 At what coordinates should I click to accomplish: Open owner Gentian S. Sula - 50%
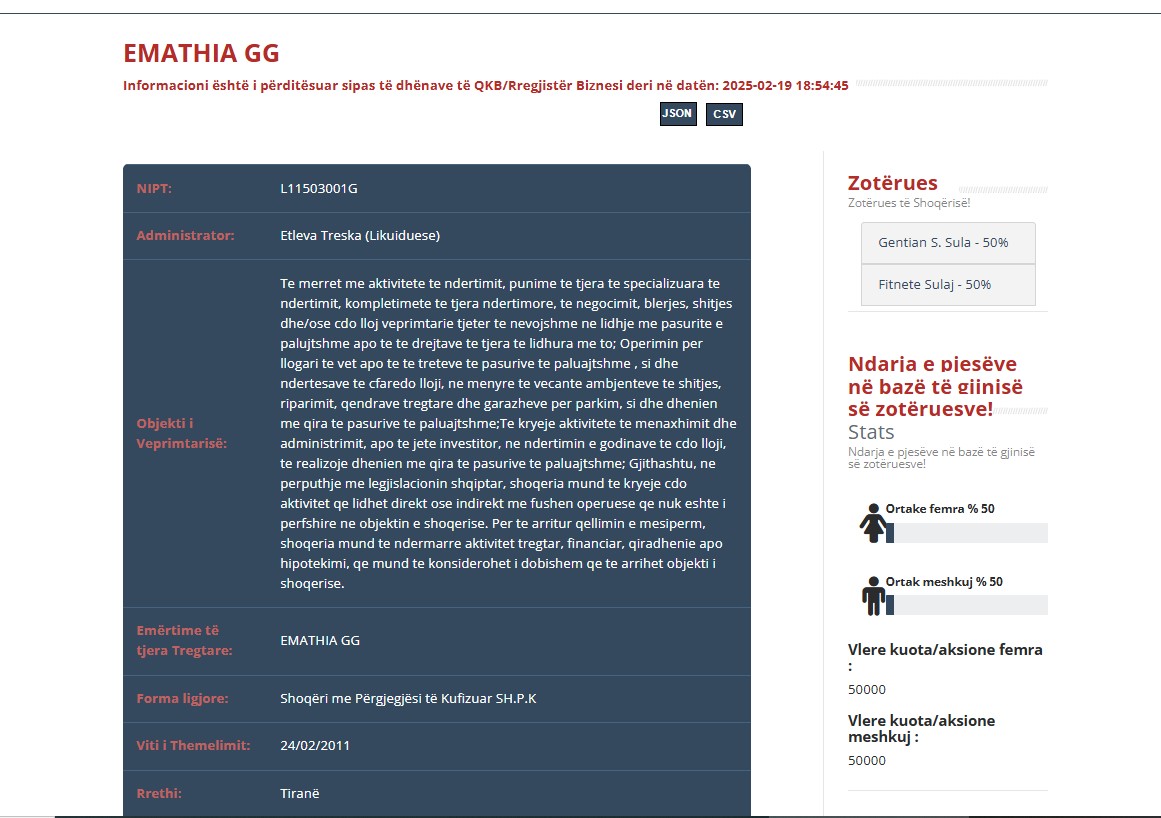948,243
